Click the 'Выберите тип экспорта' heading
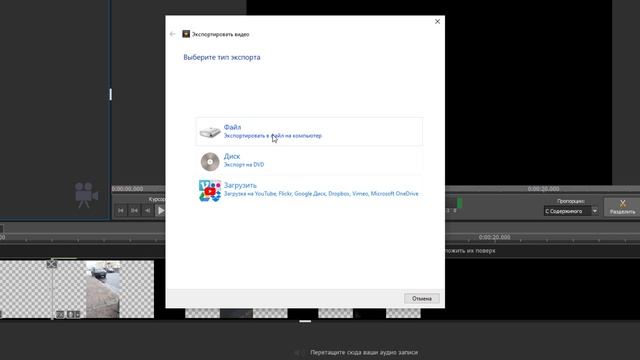This screenshot has height=360, width=640. click(222, 58)
